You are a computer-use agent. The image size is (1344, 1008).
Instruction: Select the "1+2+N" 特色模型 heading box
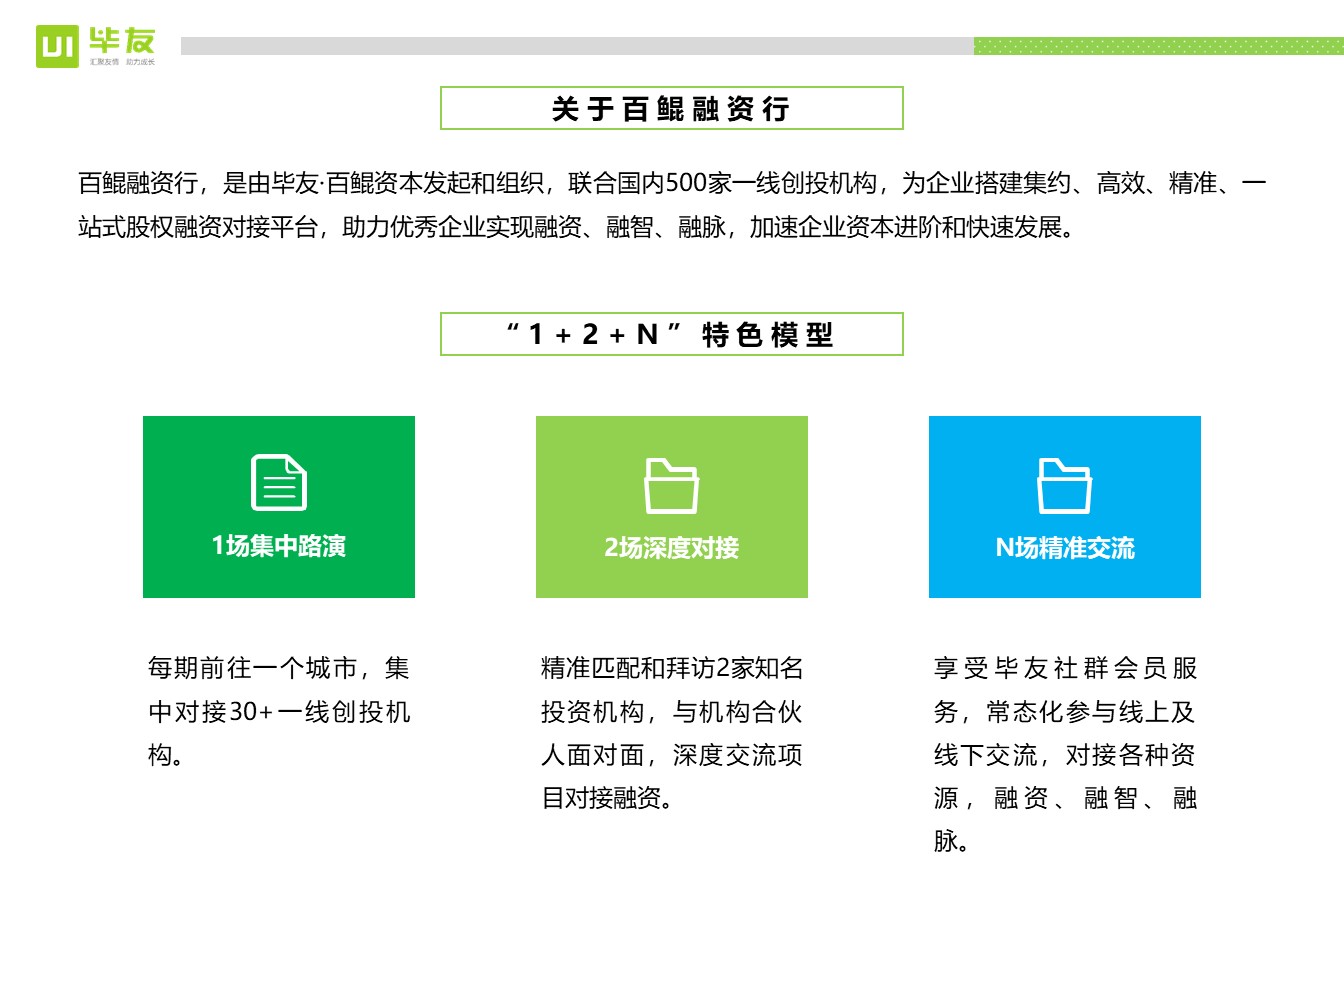[x=672, y=334]
